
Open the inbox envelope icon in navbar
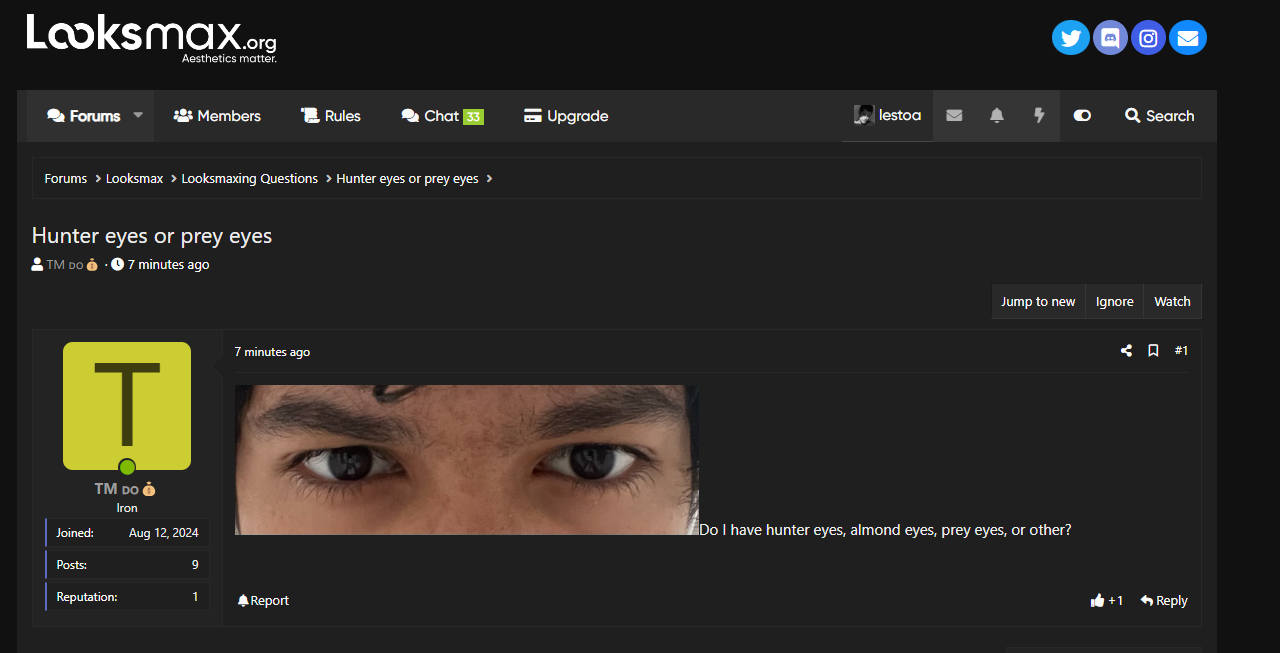click(954, 116)
